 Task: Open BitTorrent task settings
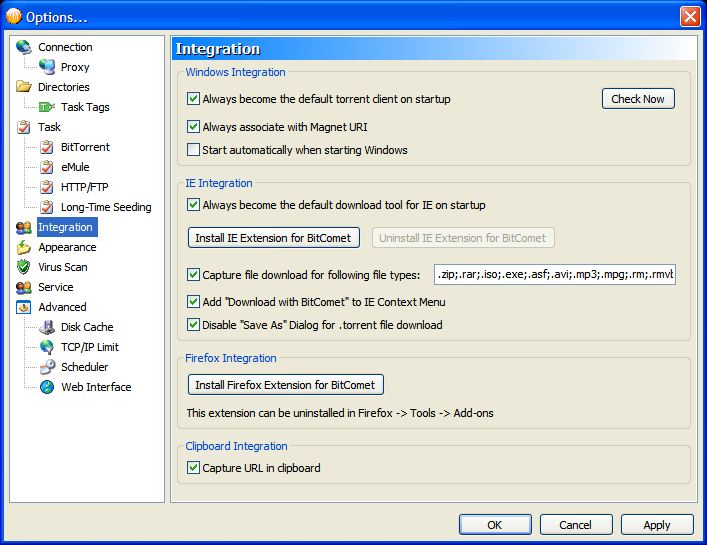[x=85, y=147]
